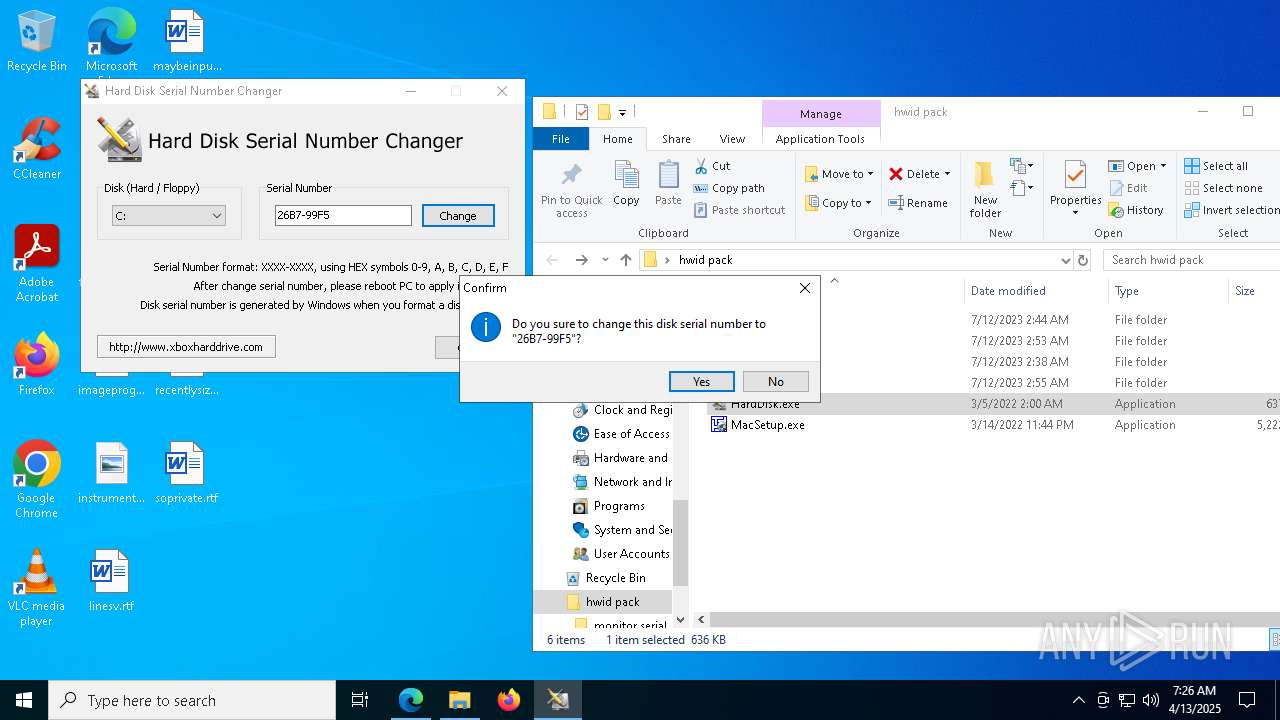Screen dimensions: 1280x720
Task: Click the Paste icon in the ribbon
Action: (x=668, y=184)
